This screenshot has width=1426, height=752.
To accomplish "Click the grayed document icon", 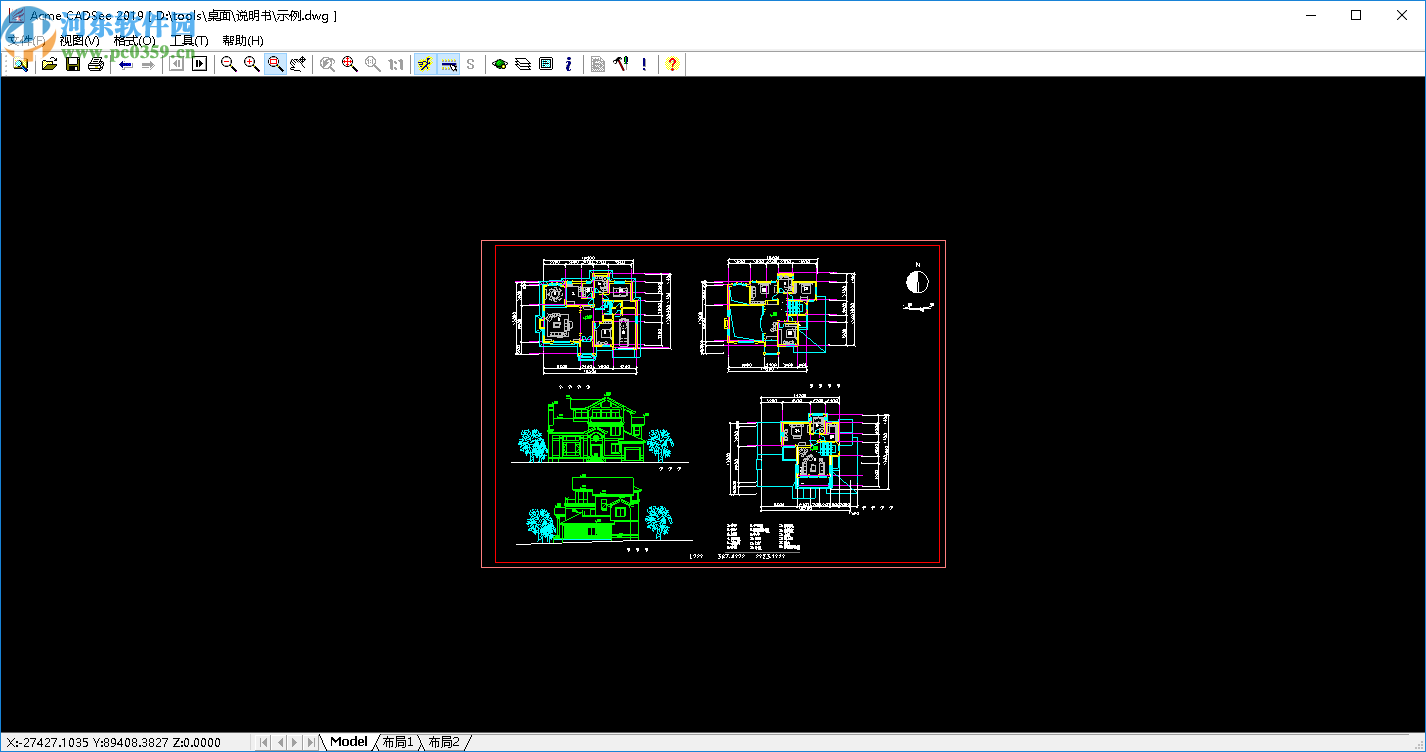I will point(598,64).
